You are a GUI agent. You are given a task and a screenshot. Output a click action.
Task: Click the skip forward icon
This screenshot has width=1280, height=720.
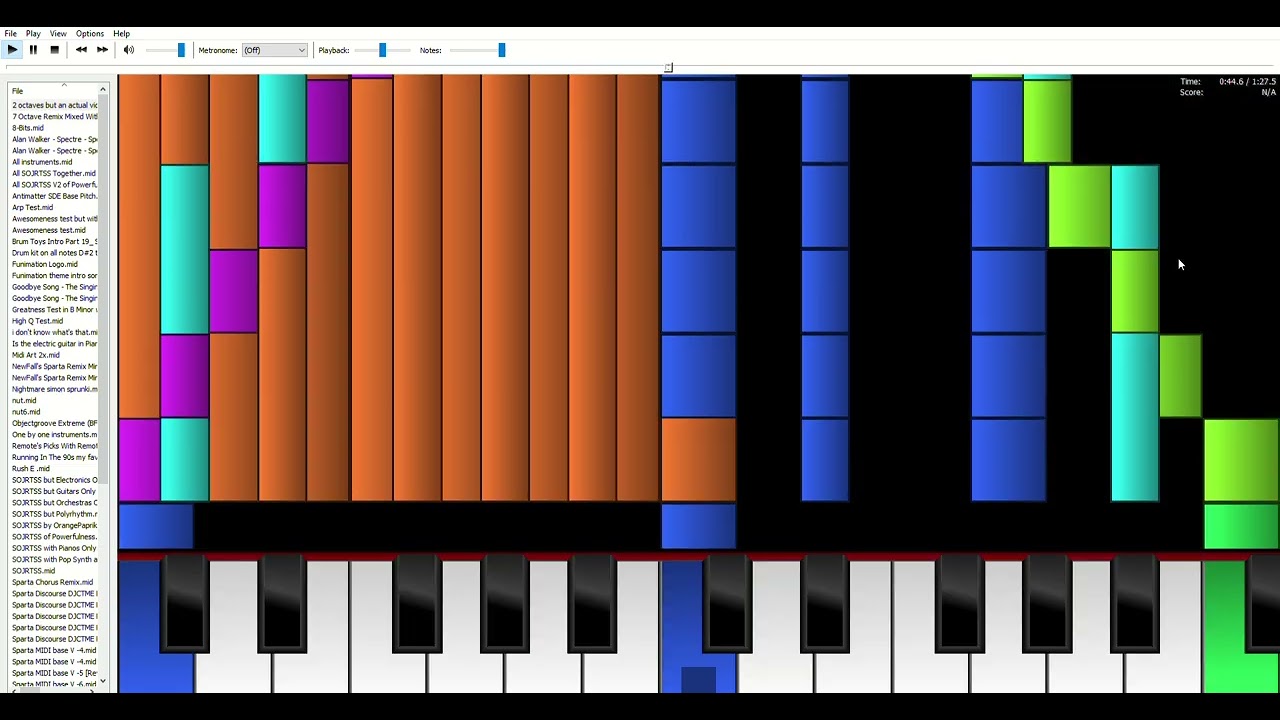(x=102, y=50)
